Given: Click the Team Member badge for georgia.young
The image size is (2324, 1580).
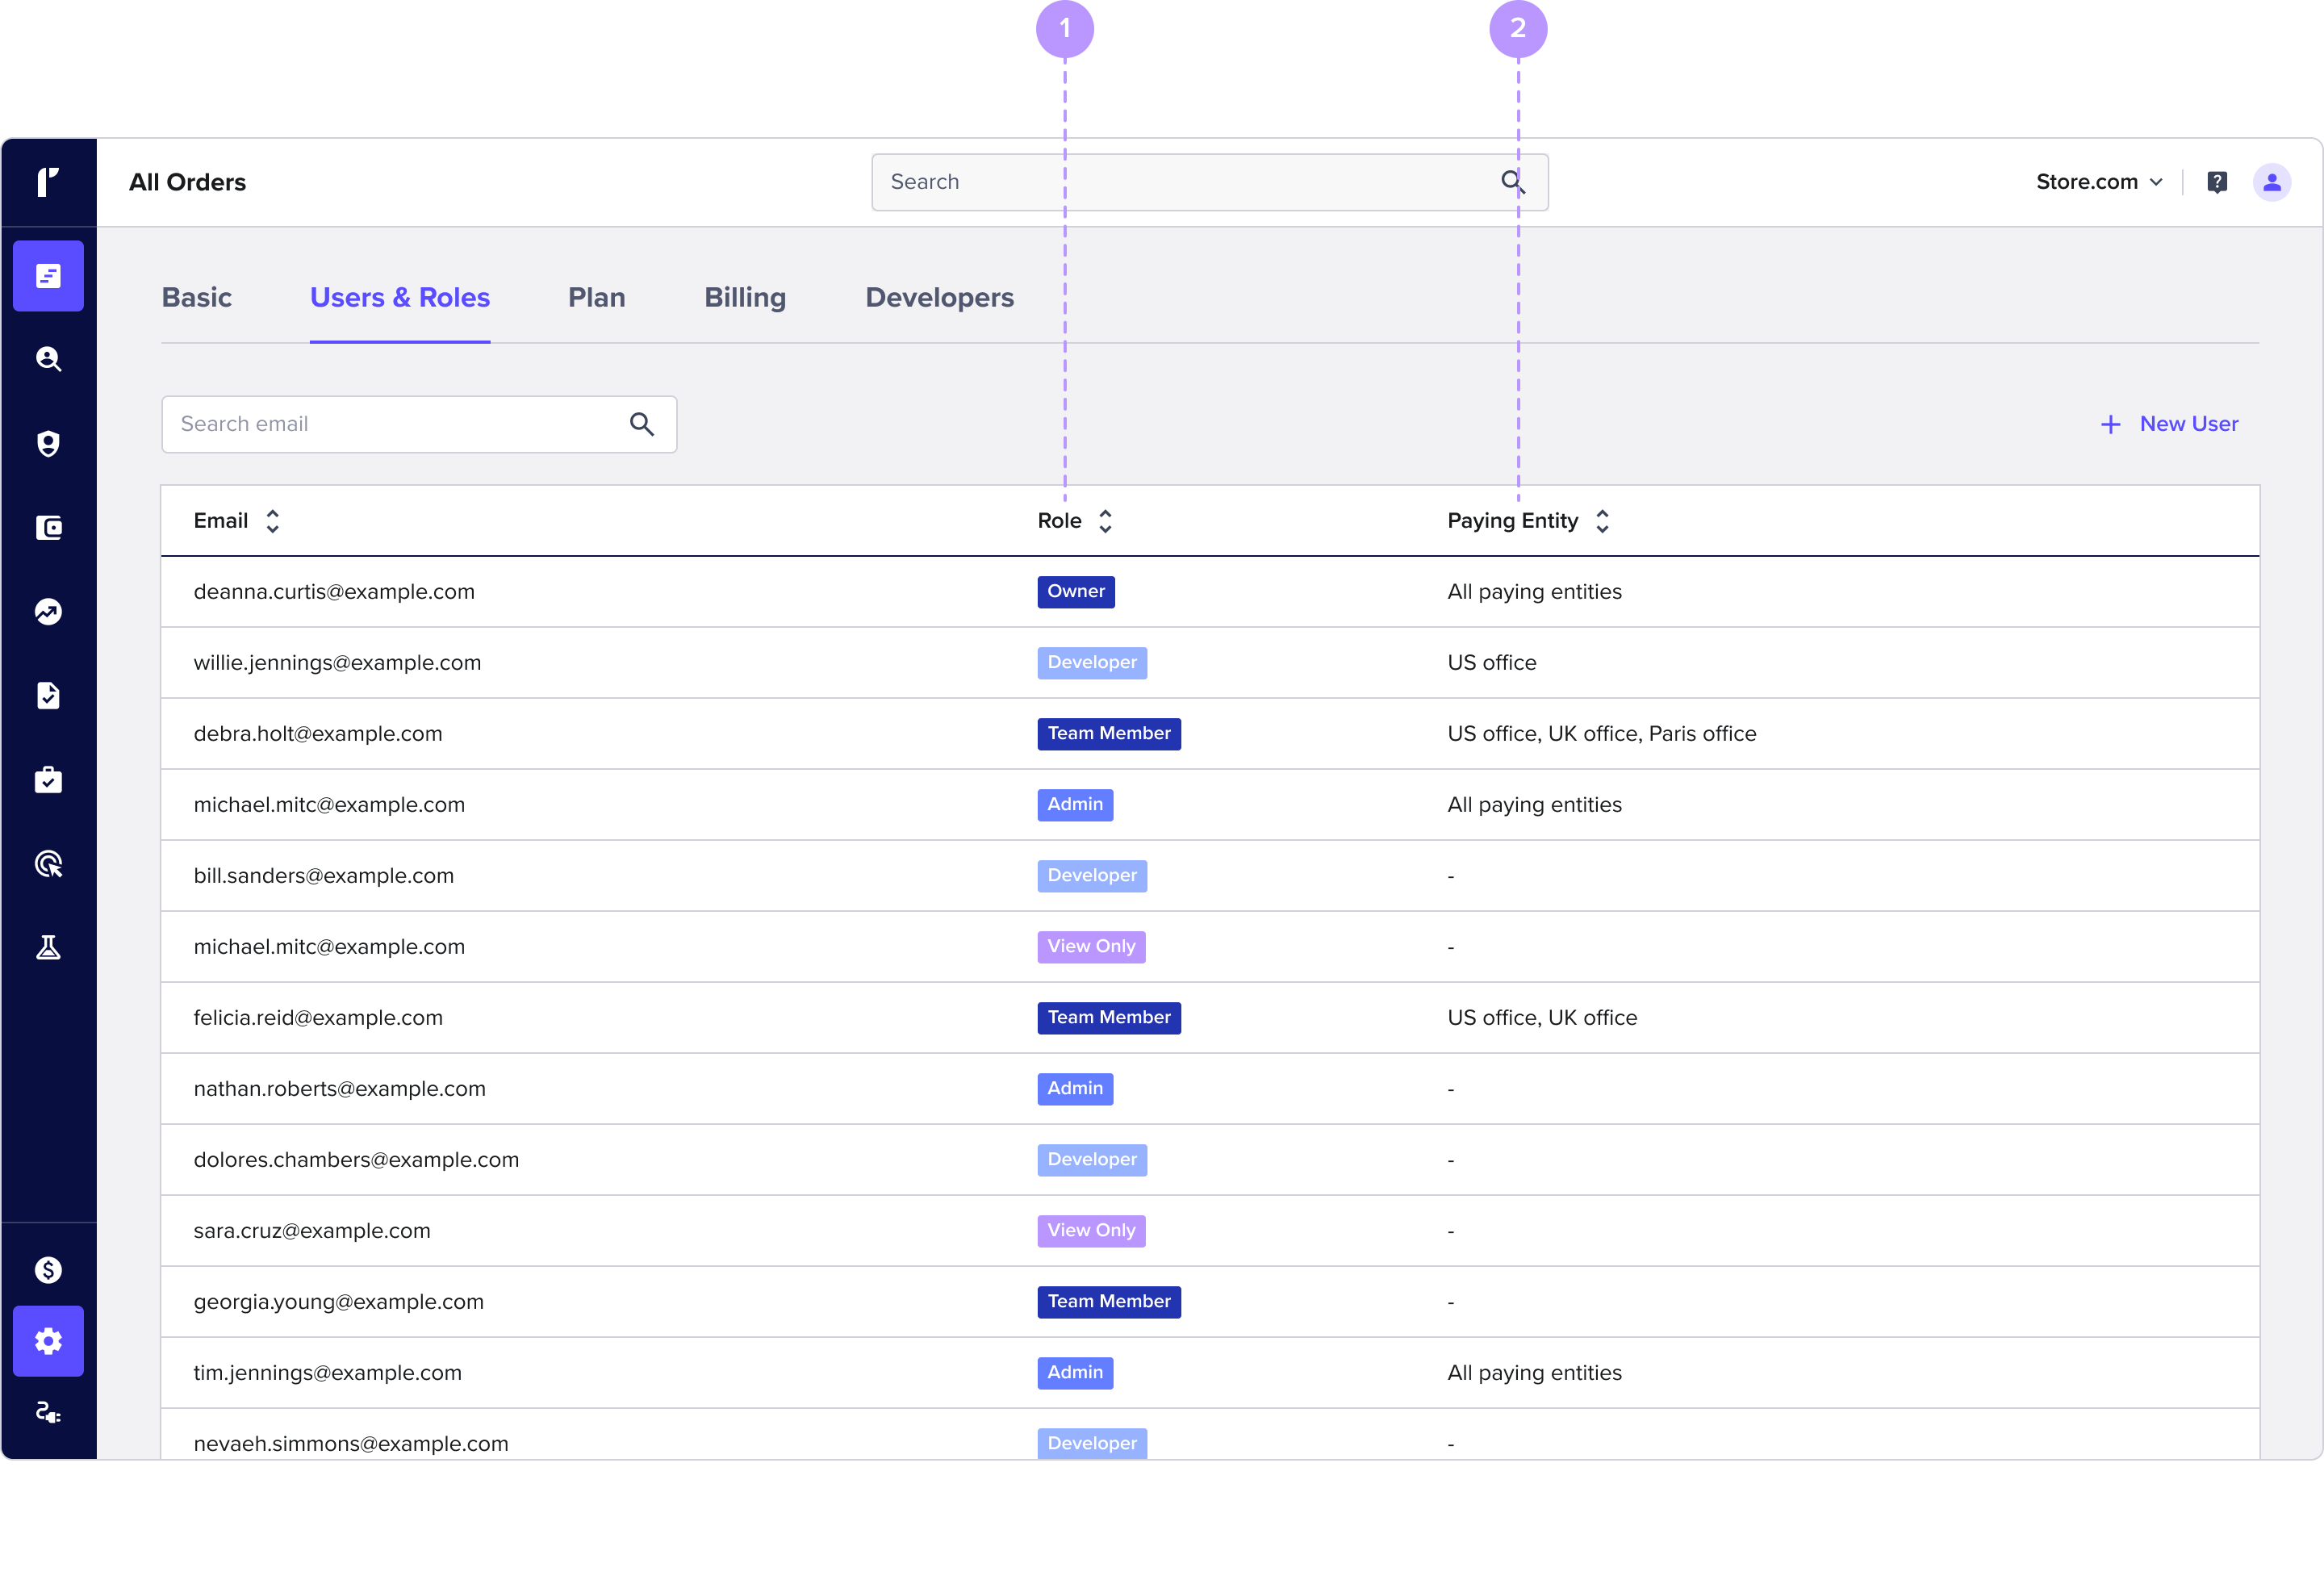Looking at the screenshot, I should pyautogui.click(x=1109, y=1302).
